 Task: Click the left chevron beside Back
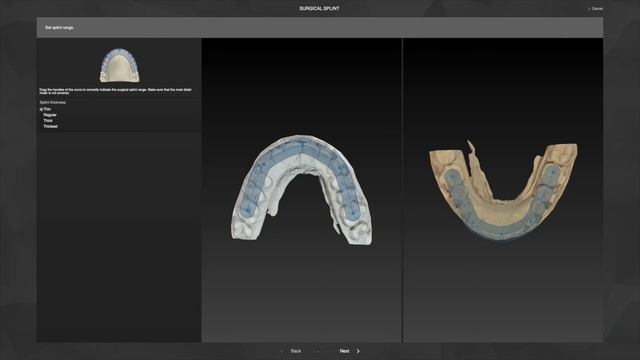pyautogui.click(x=282, y=351)
